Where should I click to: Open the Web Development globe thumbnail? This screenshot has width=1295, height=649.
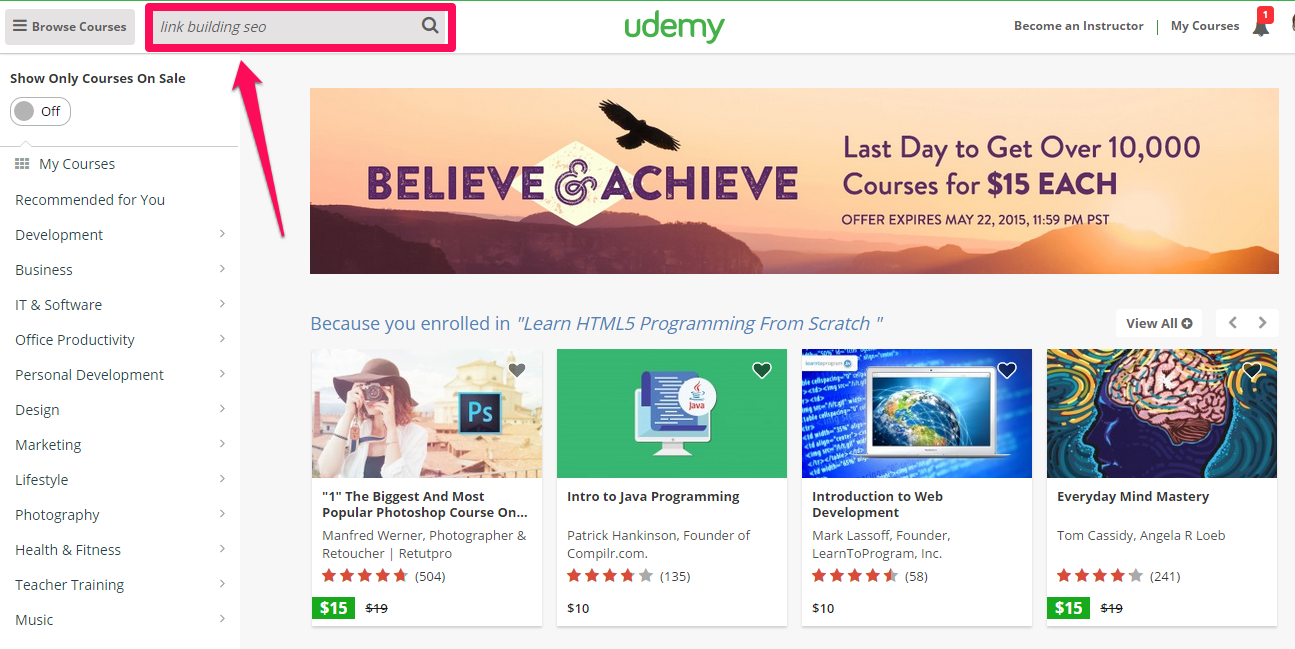(x=917, y=413)
